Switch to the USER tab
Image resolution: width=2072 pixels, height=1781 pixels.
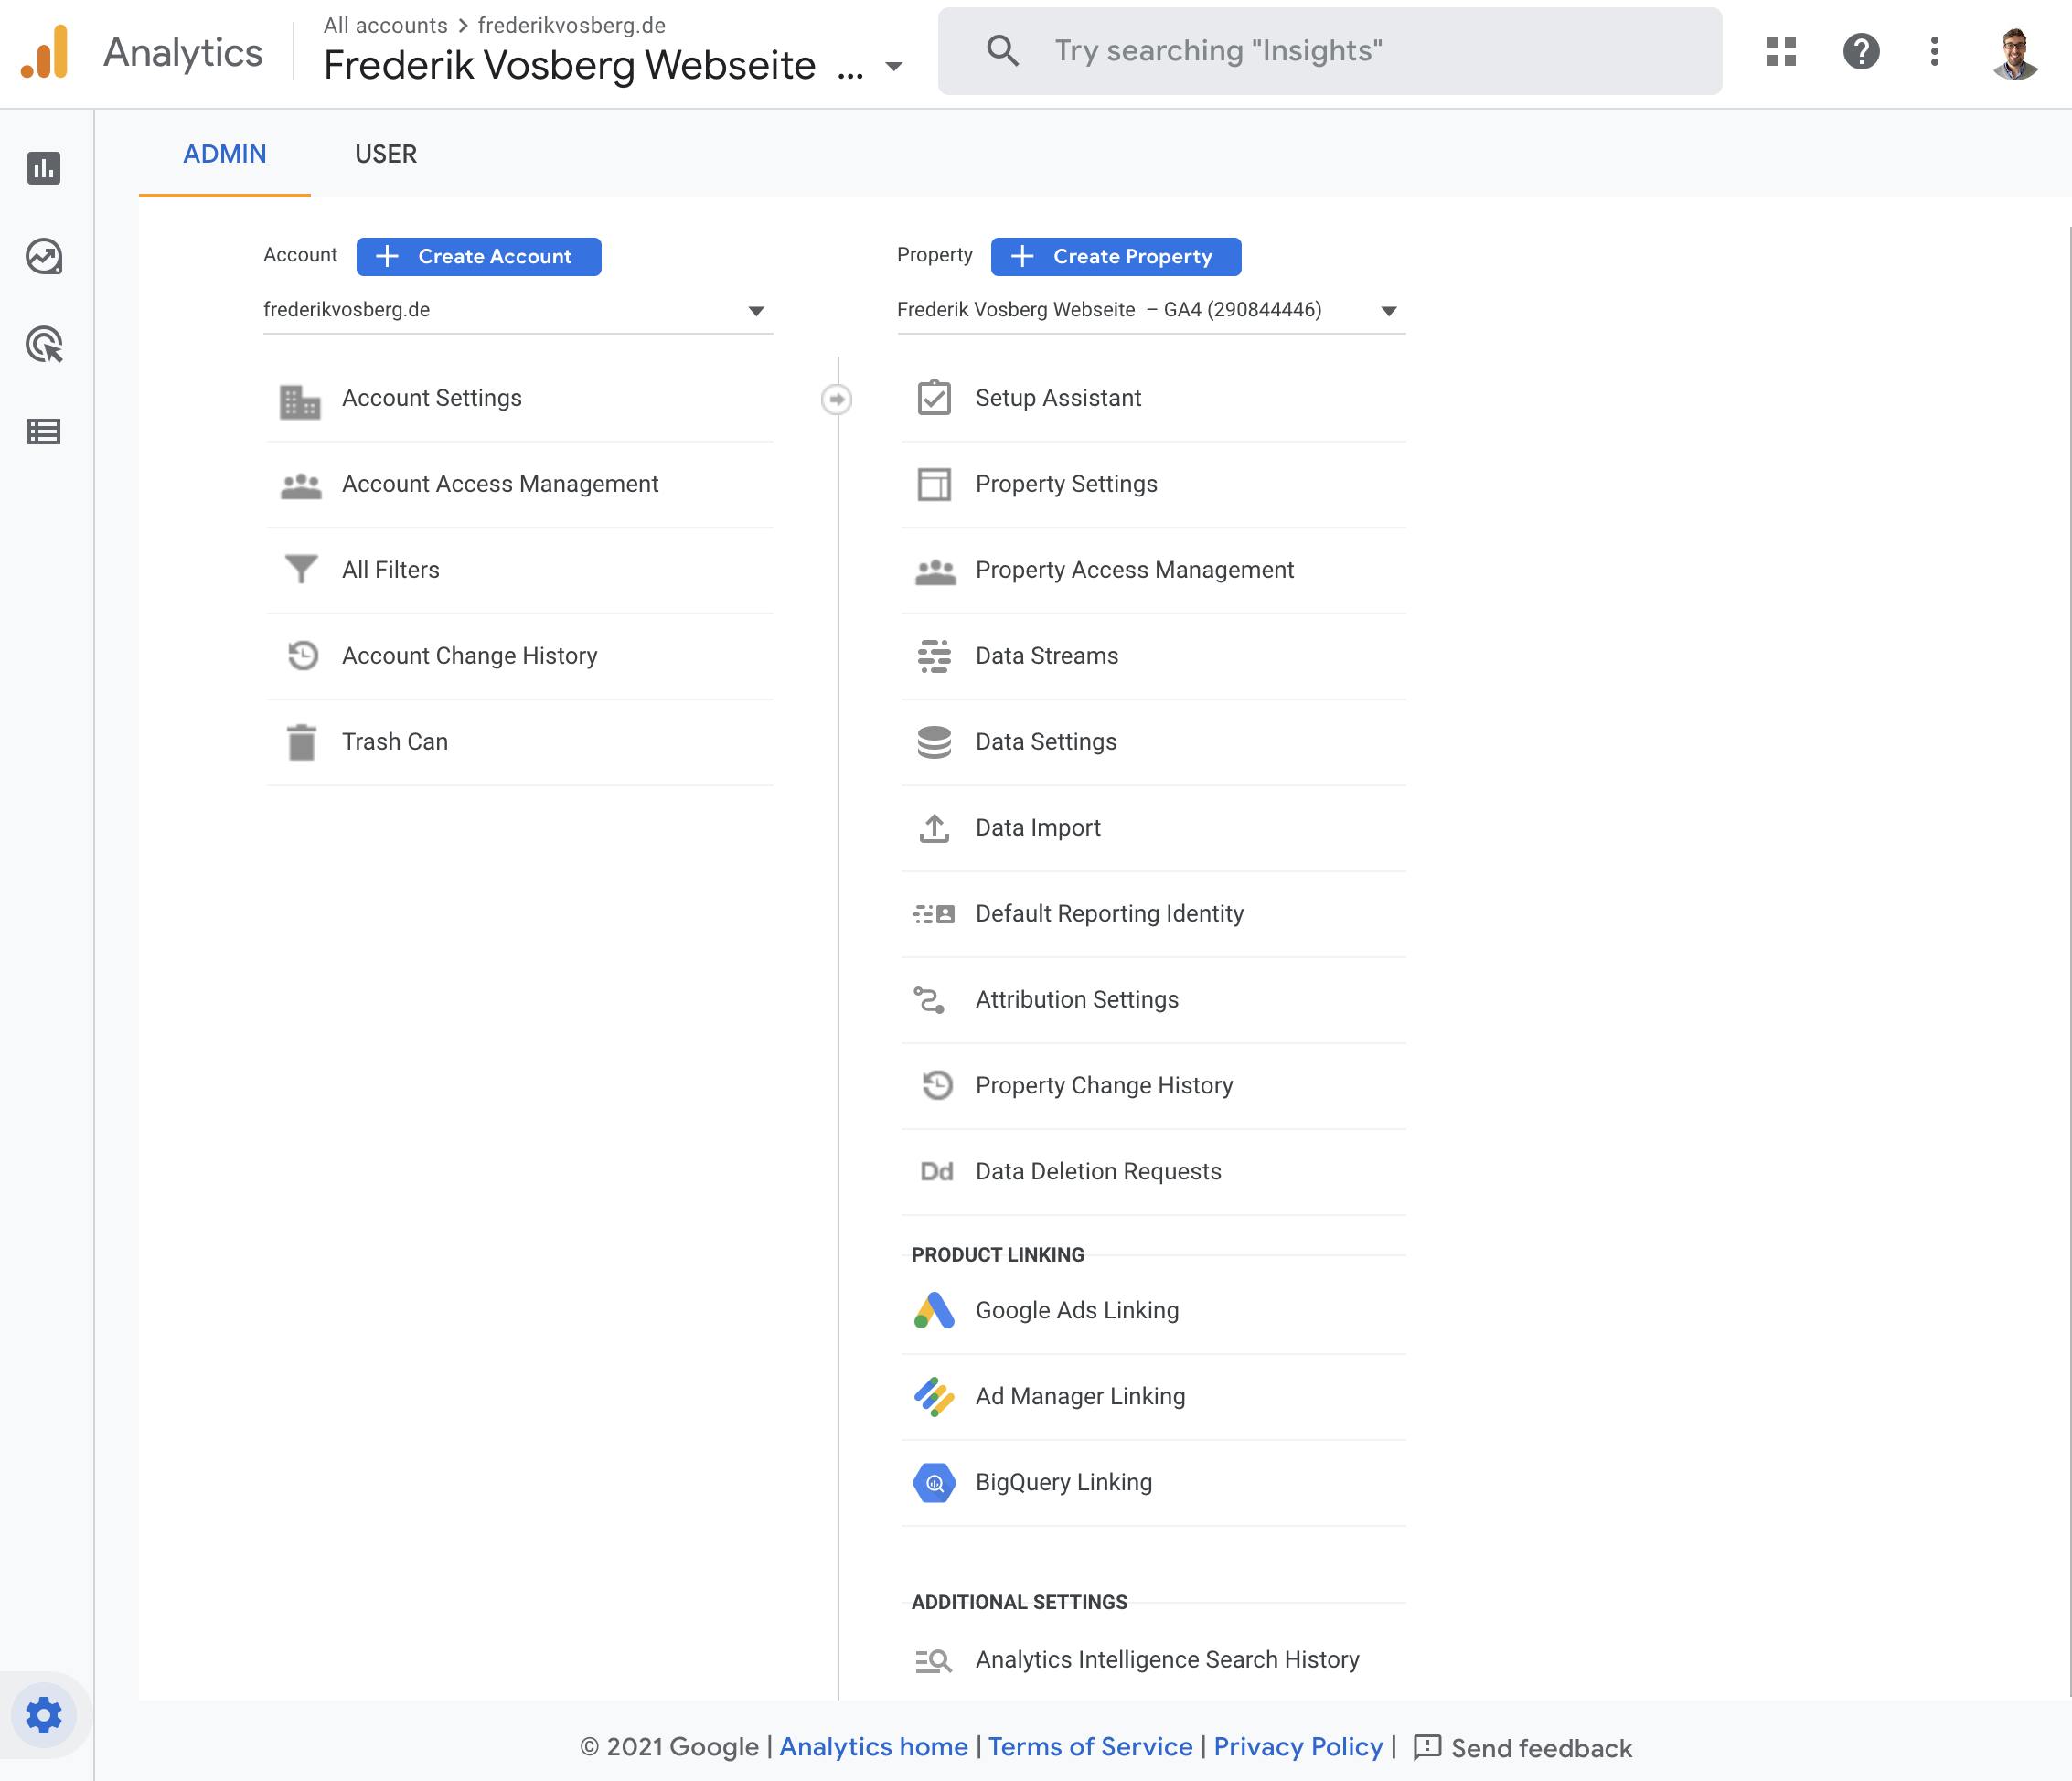(x=386, y=154)
